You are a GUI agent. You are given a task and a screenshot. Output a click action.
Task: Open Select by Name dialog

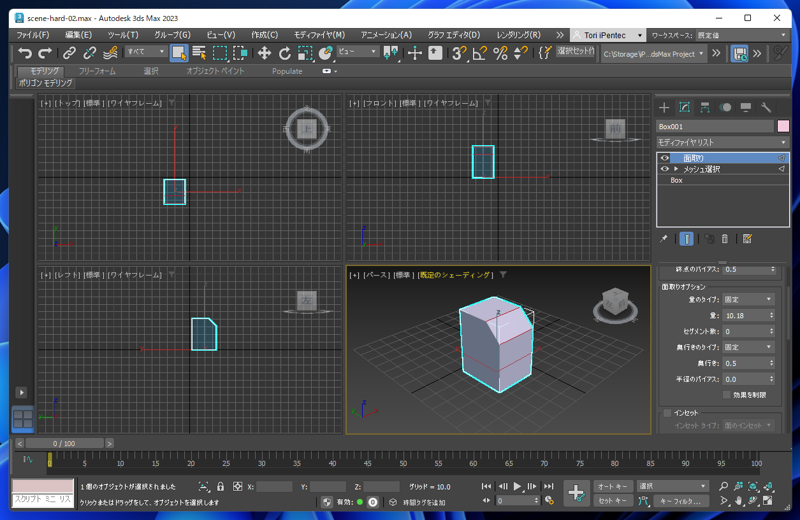click(199, 53)
